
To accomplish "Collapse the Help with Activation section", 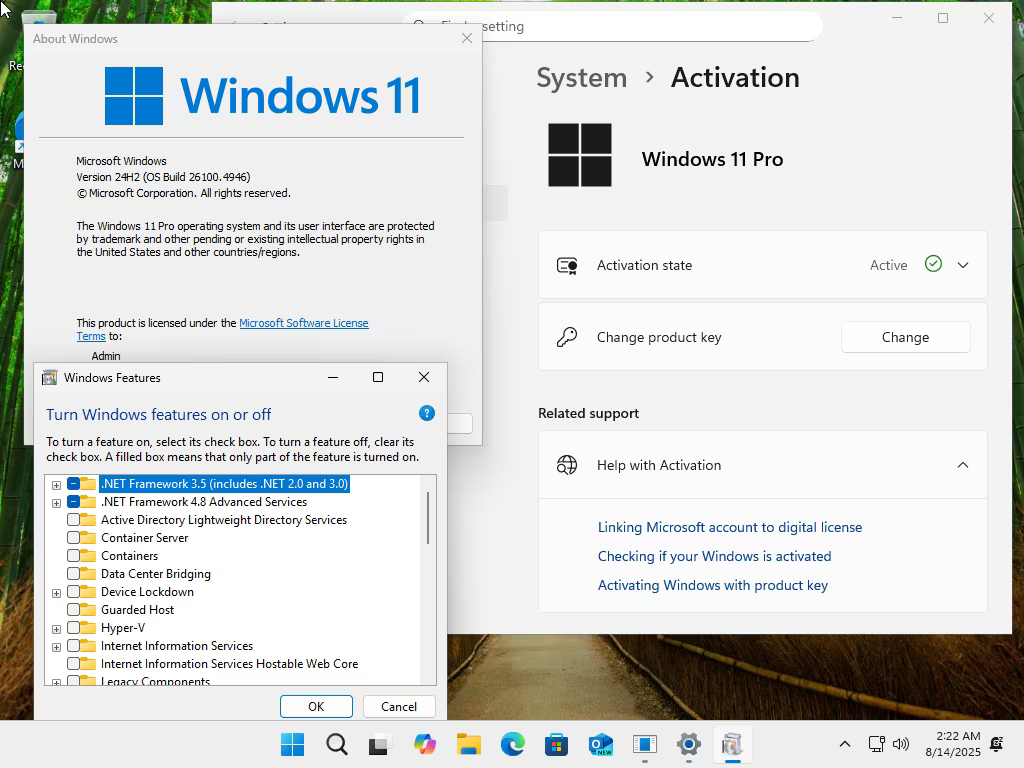I will click(x=963, y=465).
